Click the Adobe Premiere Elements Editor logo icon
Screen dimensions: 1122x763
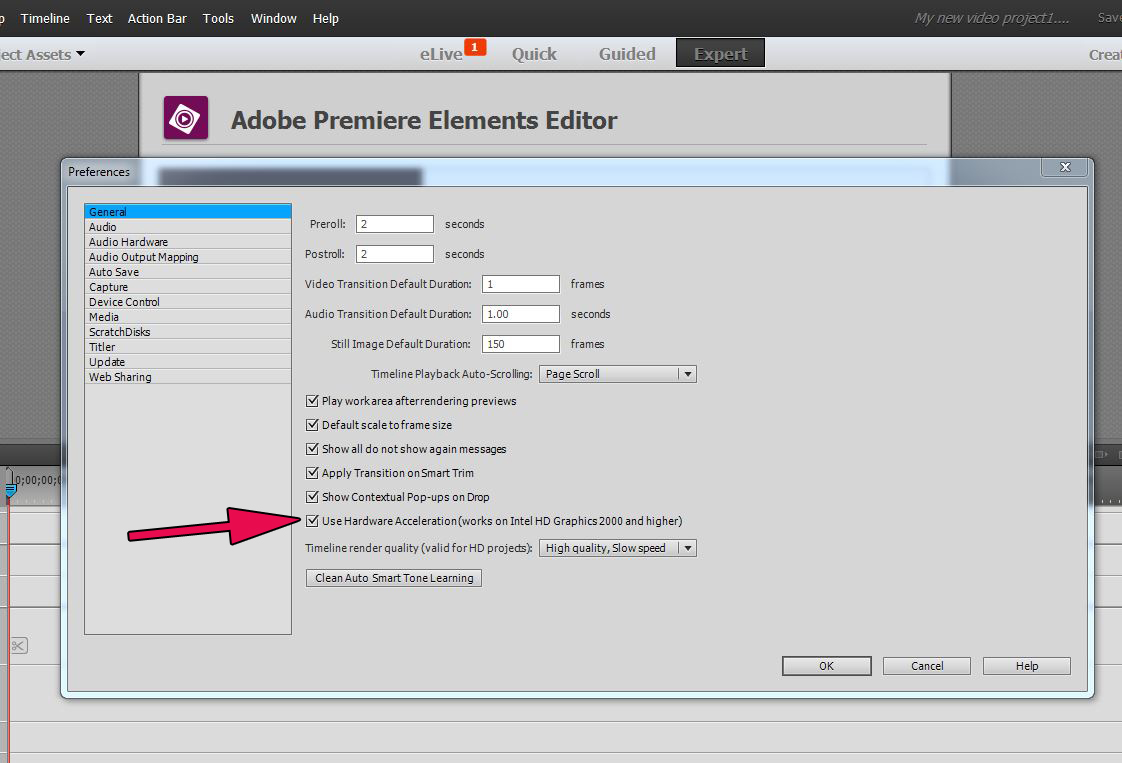186,118
